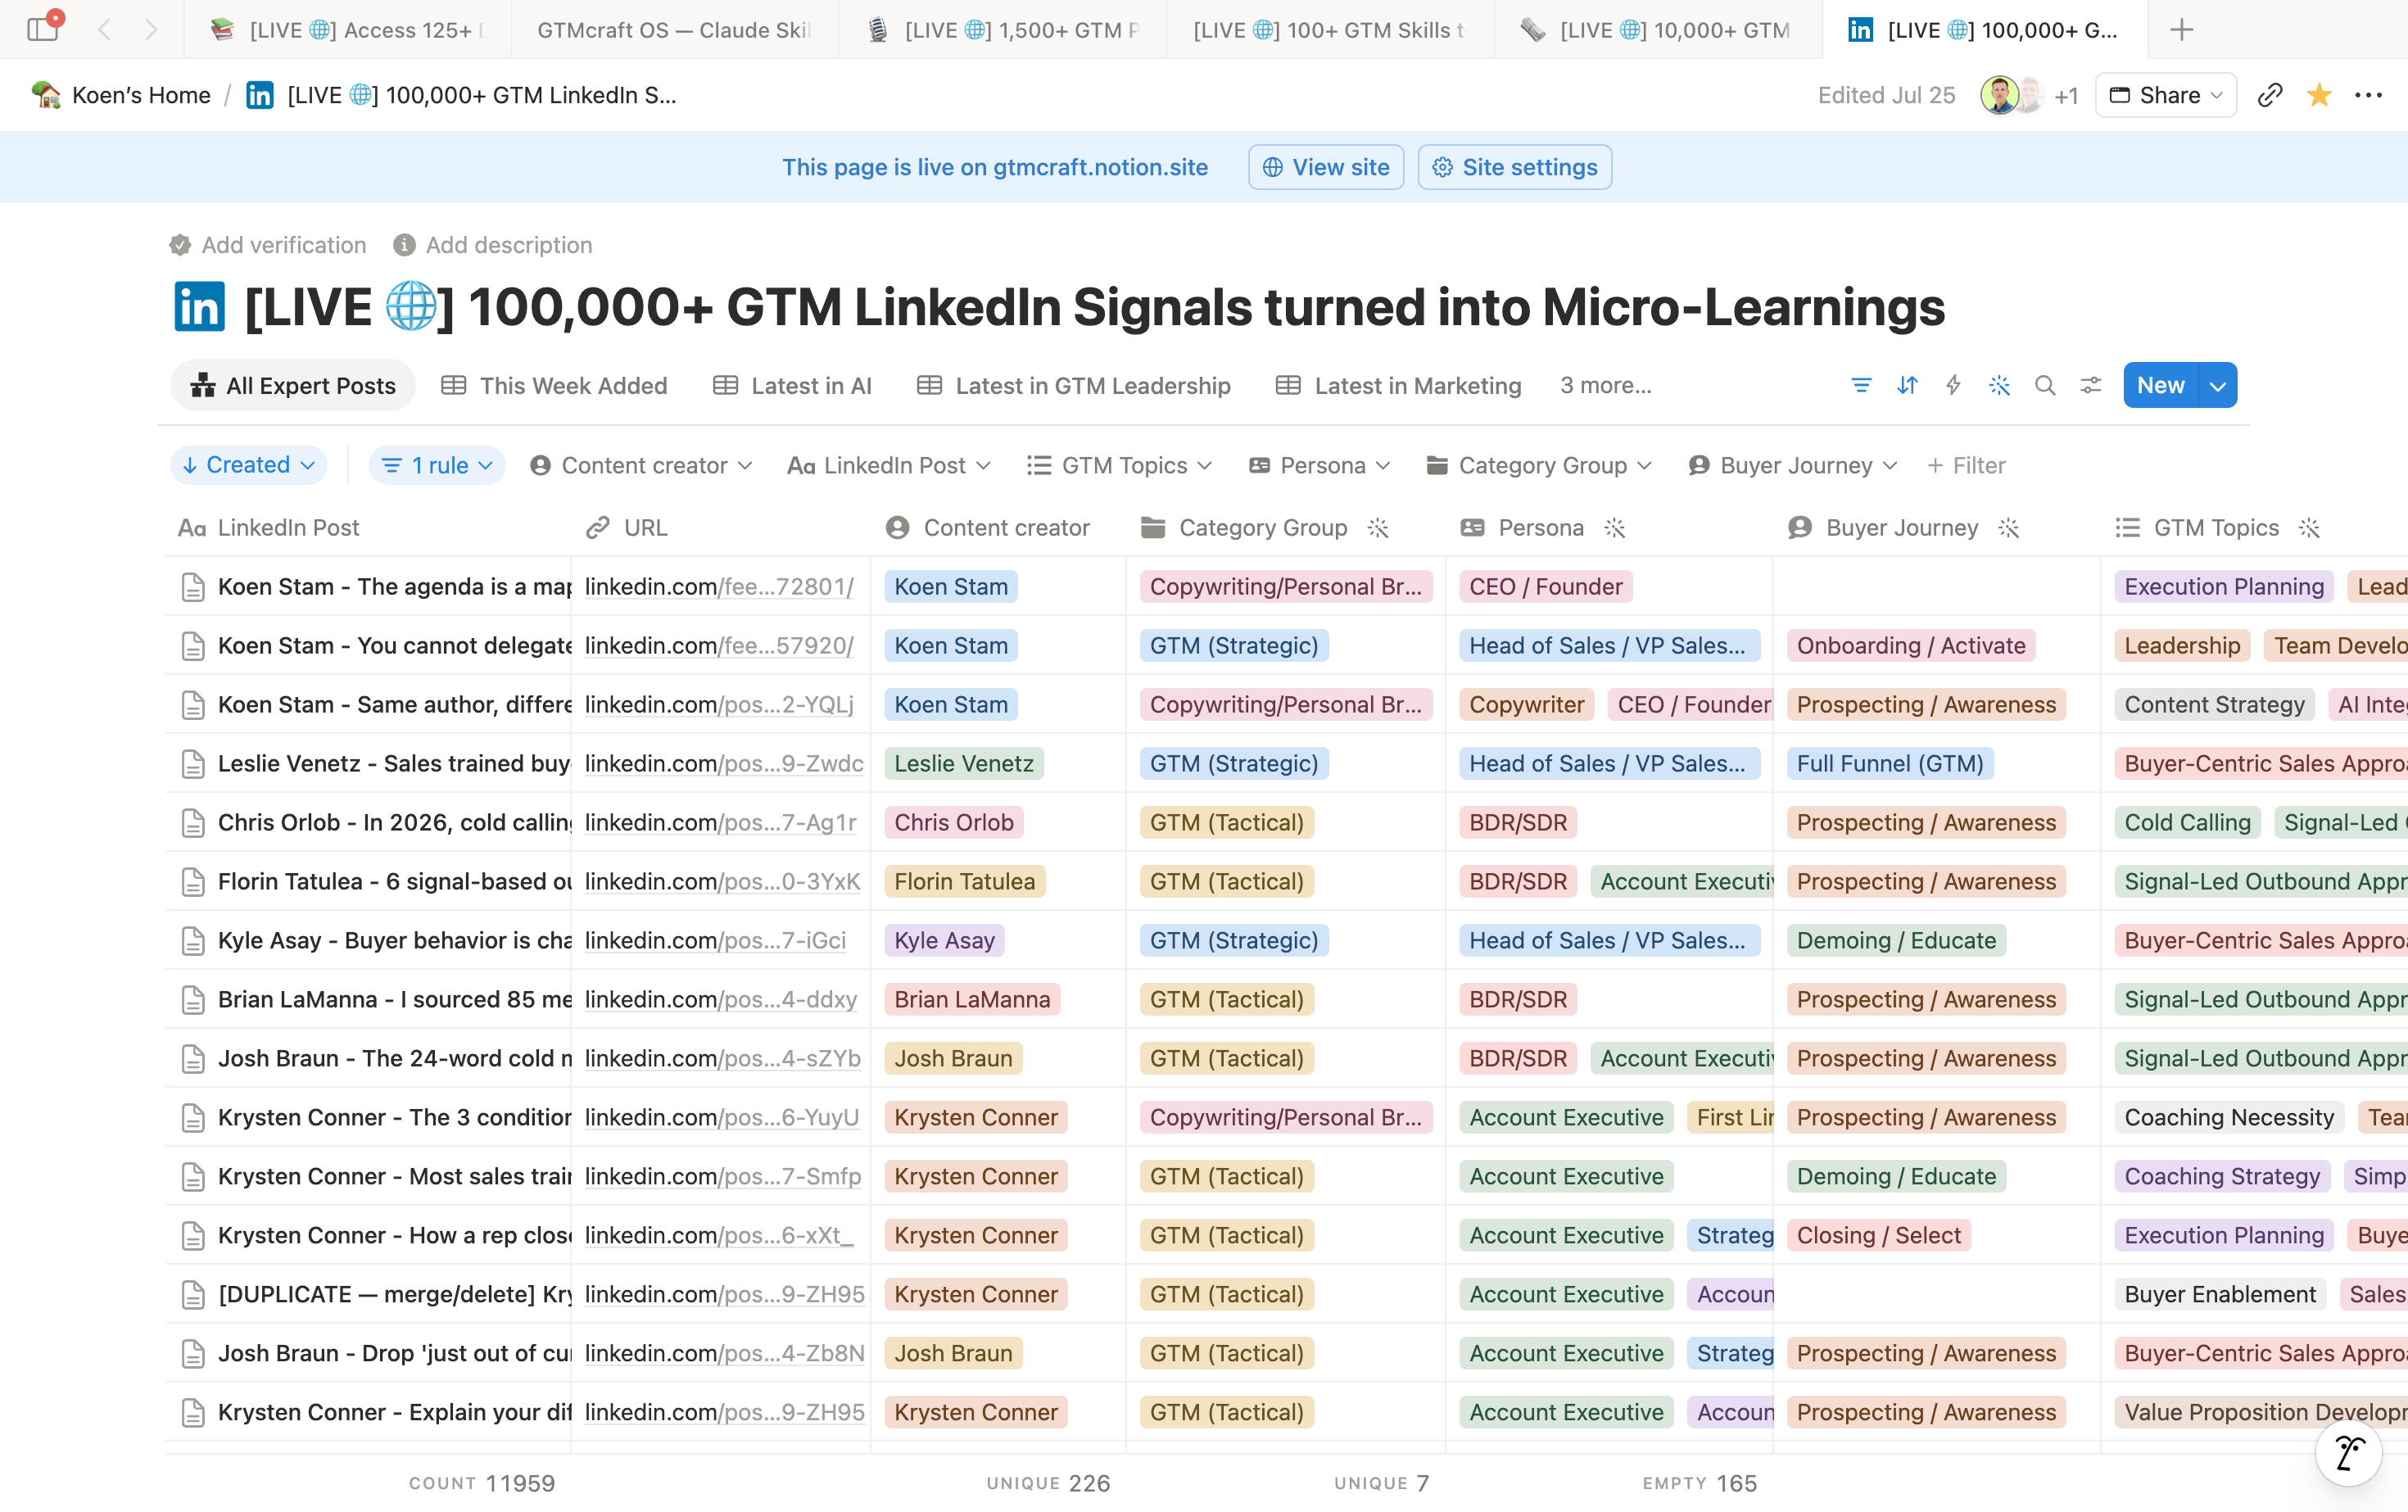Viewport: 2408px width, 1512px height.
Task: Open the database filter icon
Action: pyautogui.click(x=1861, y=385)
